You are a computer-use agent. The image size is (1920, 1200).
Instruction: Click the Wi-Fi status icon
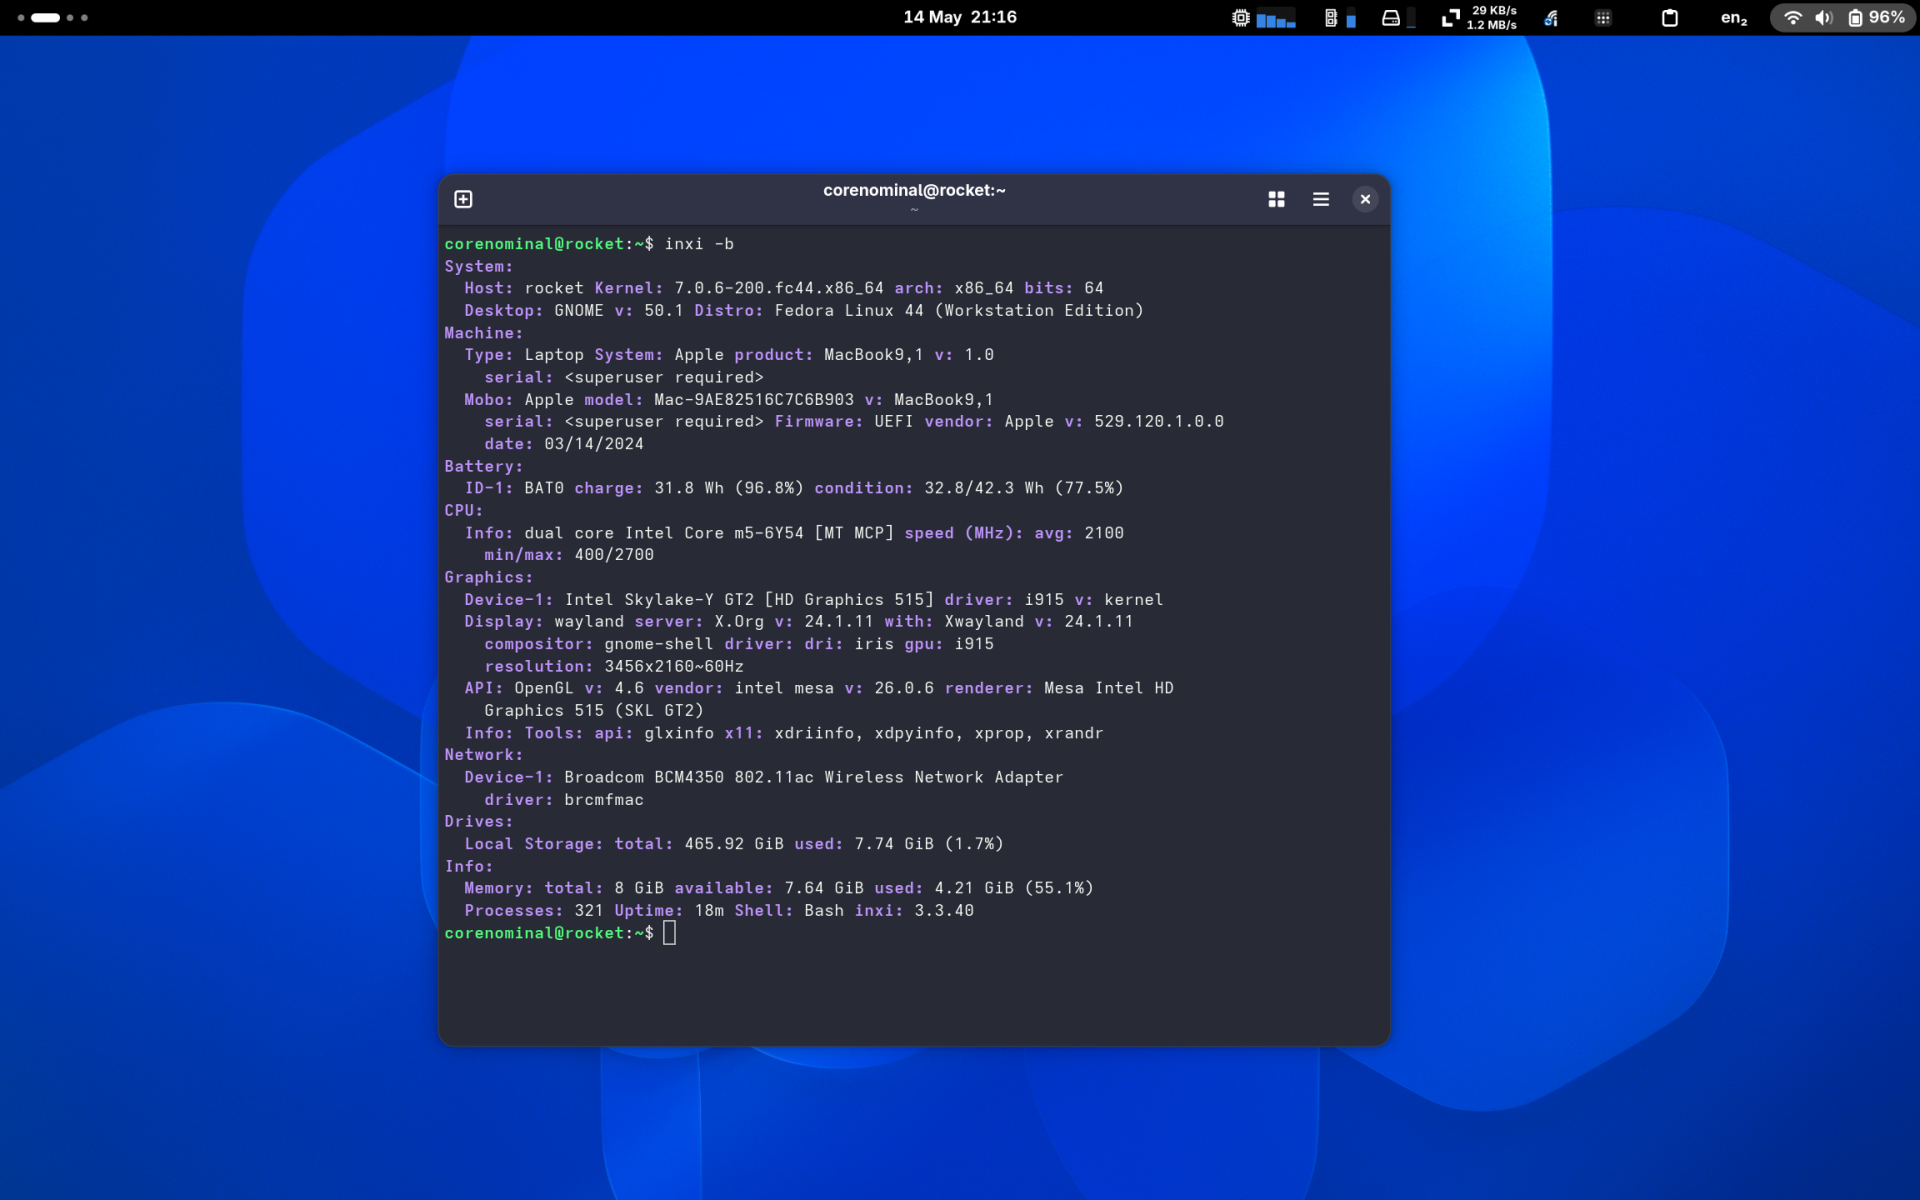pyautogui.click(x=1793, y=18)
